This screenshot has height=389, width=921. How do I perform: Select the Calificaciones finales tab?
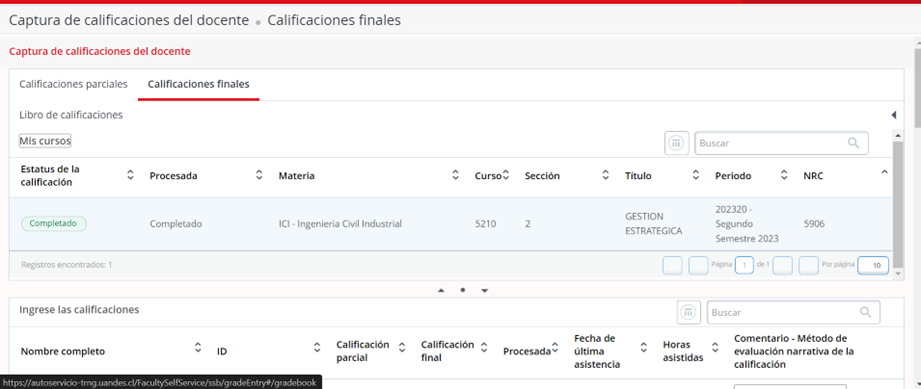pos(199,84)
